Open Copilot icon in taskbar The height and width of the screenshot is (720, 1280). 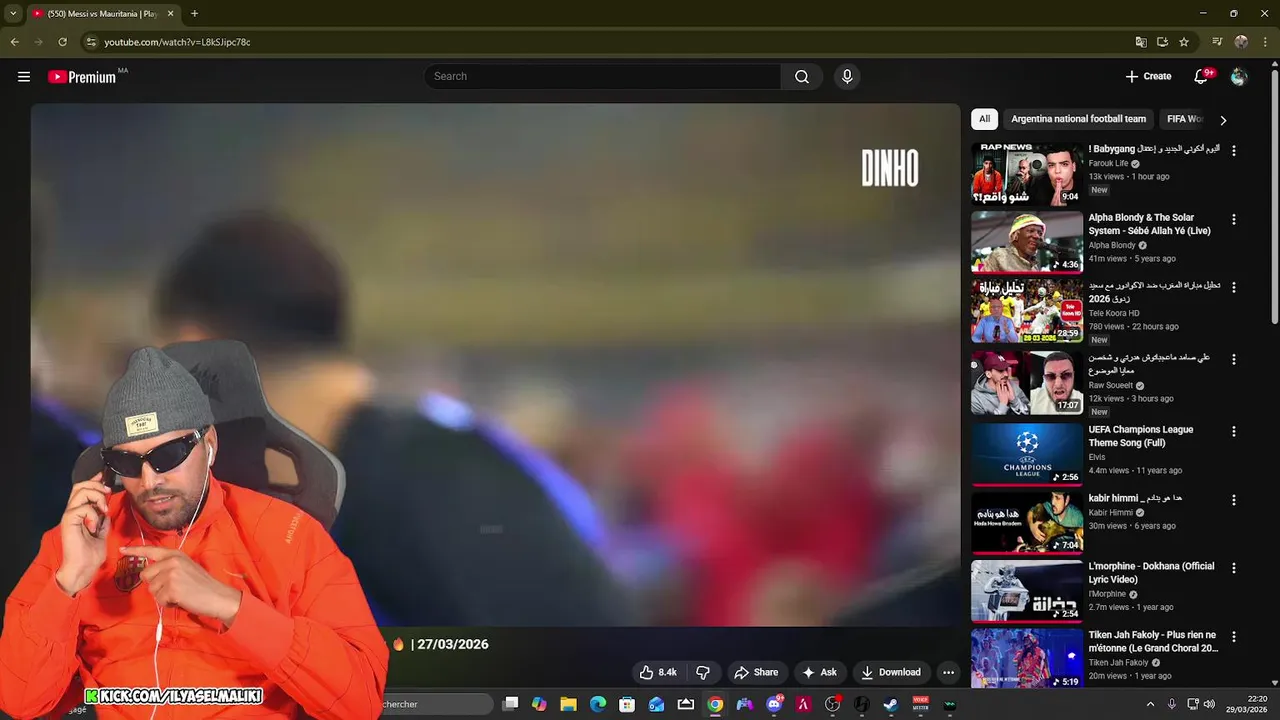[539, 704]
